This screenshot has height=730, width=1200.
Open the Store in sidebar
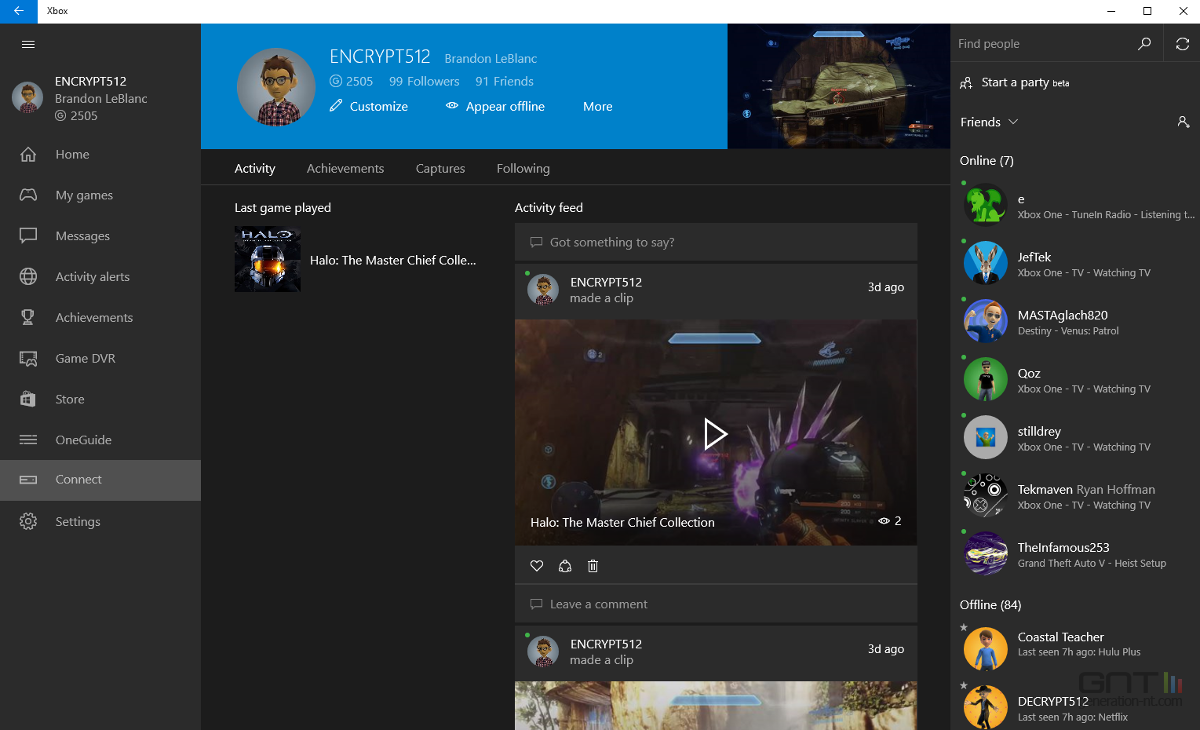tap(100, 399)
